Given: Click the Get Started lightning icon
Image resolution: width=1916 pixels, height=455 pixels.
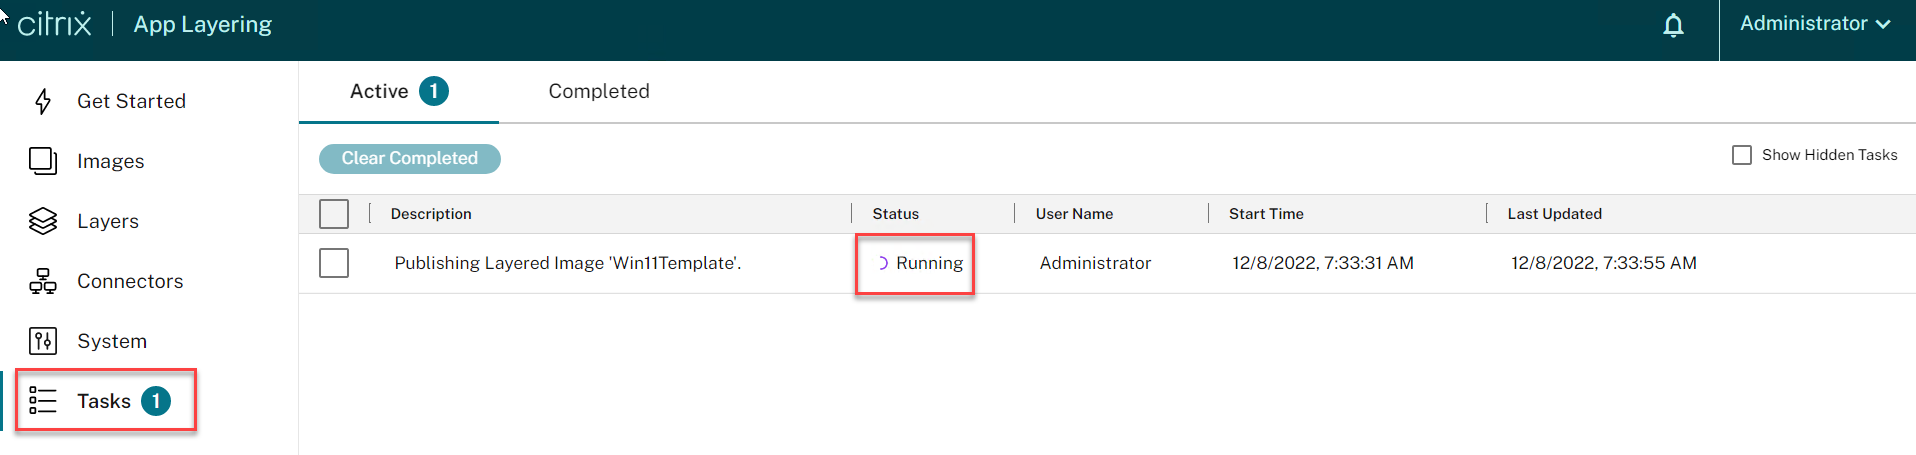Looking at the screenshot, I should [43, 101].
